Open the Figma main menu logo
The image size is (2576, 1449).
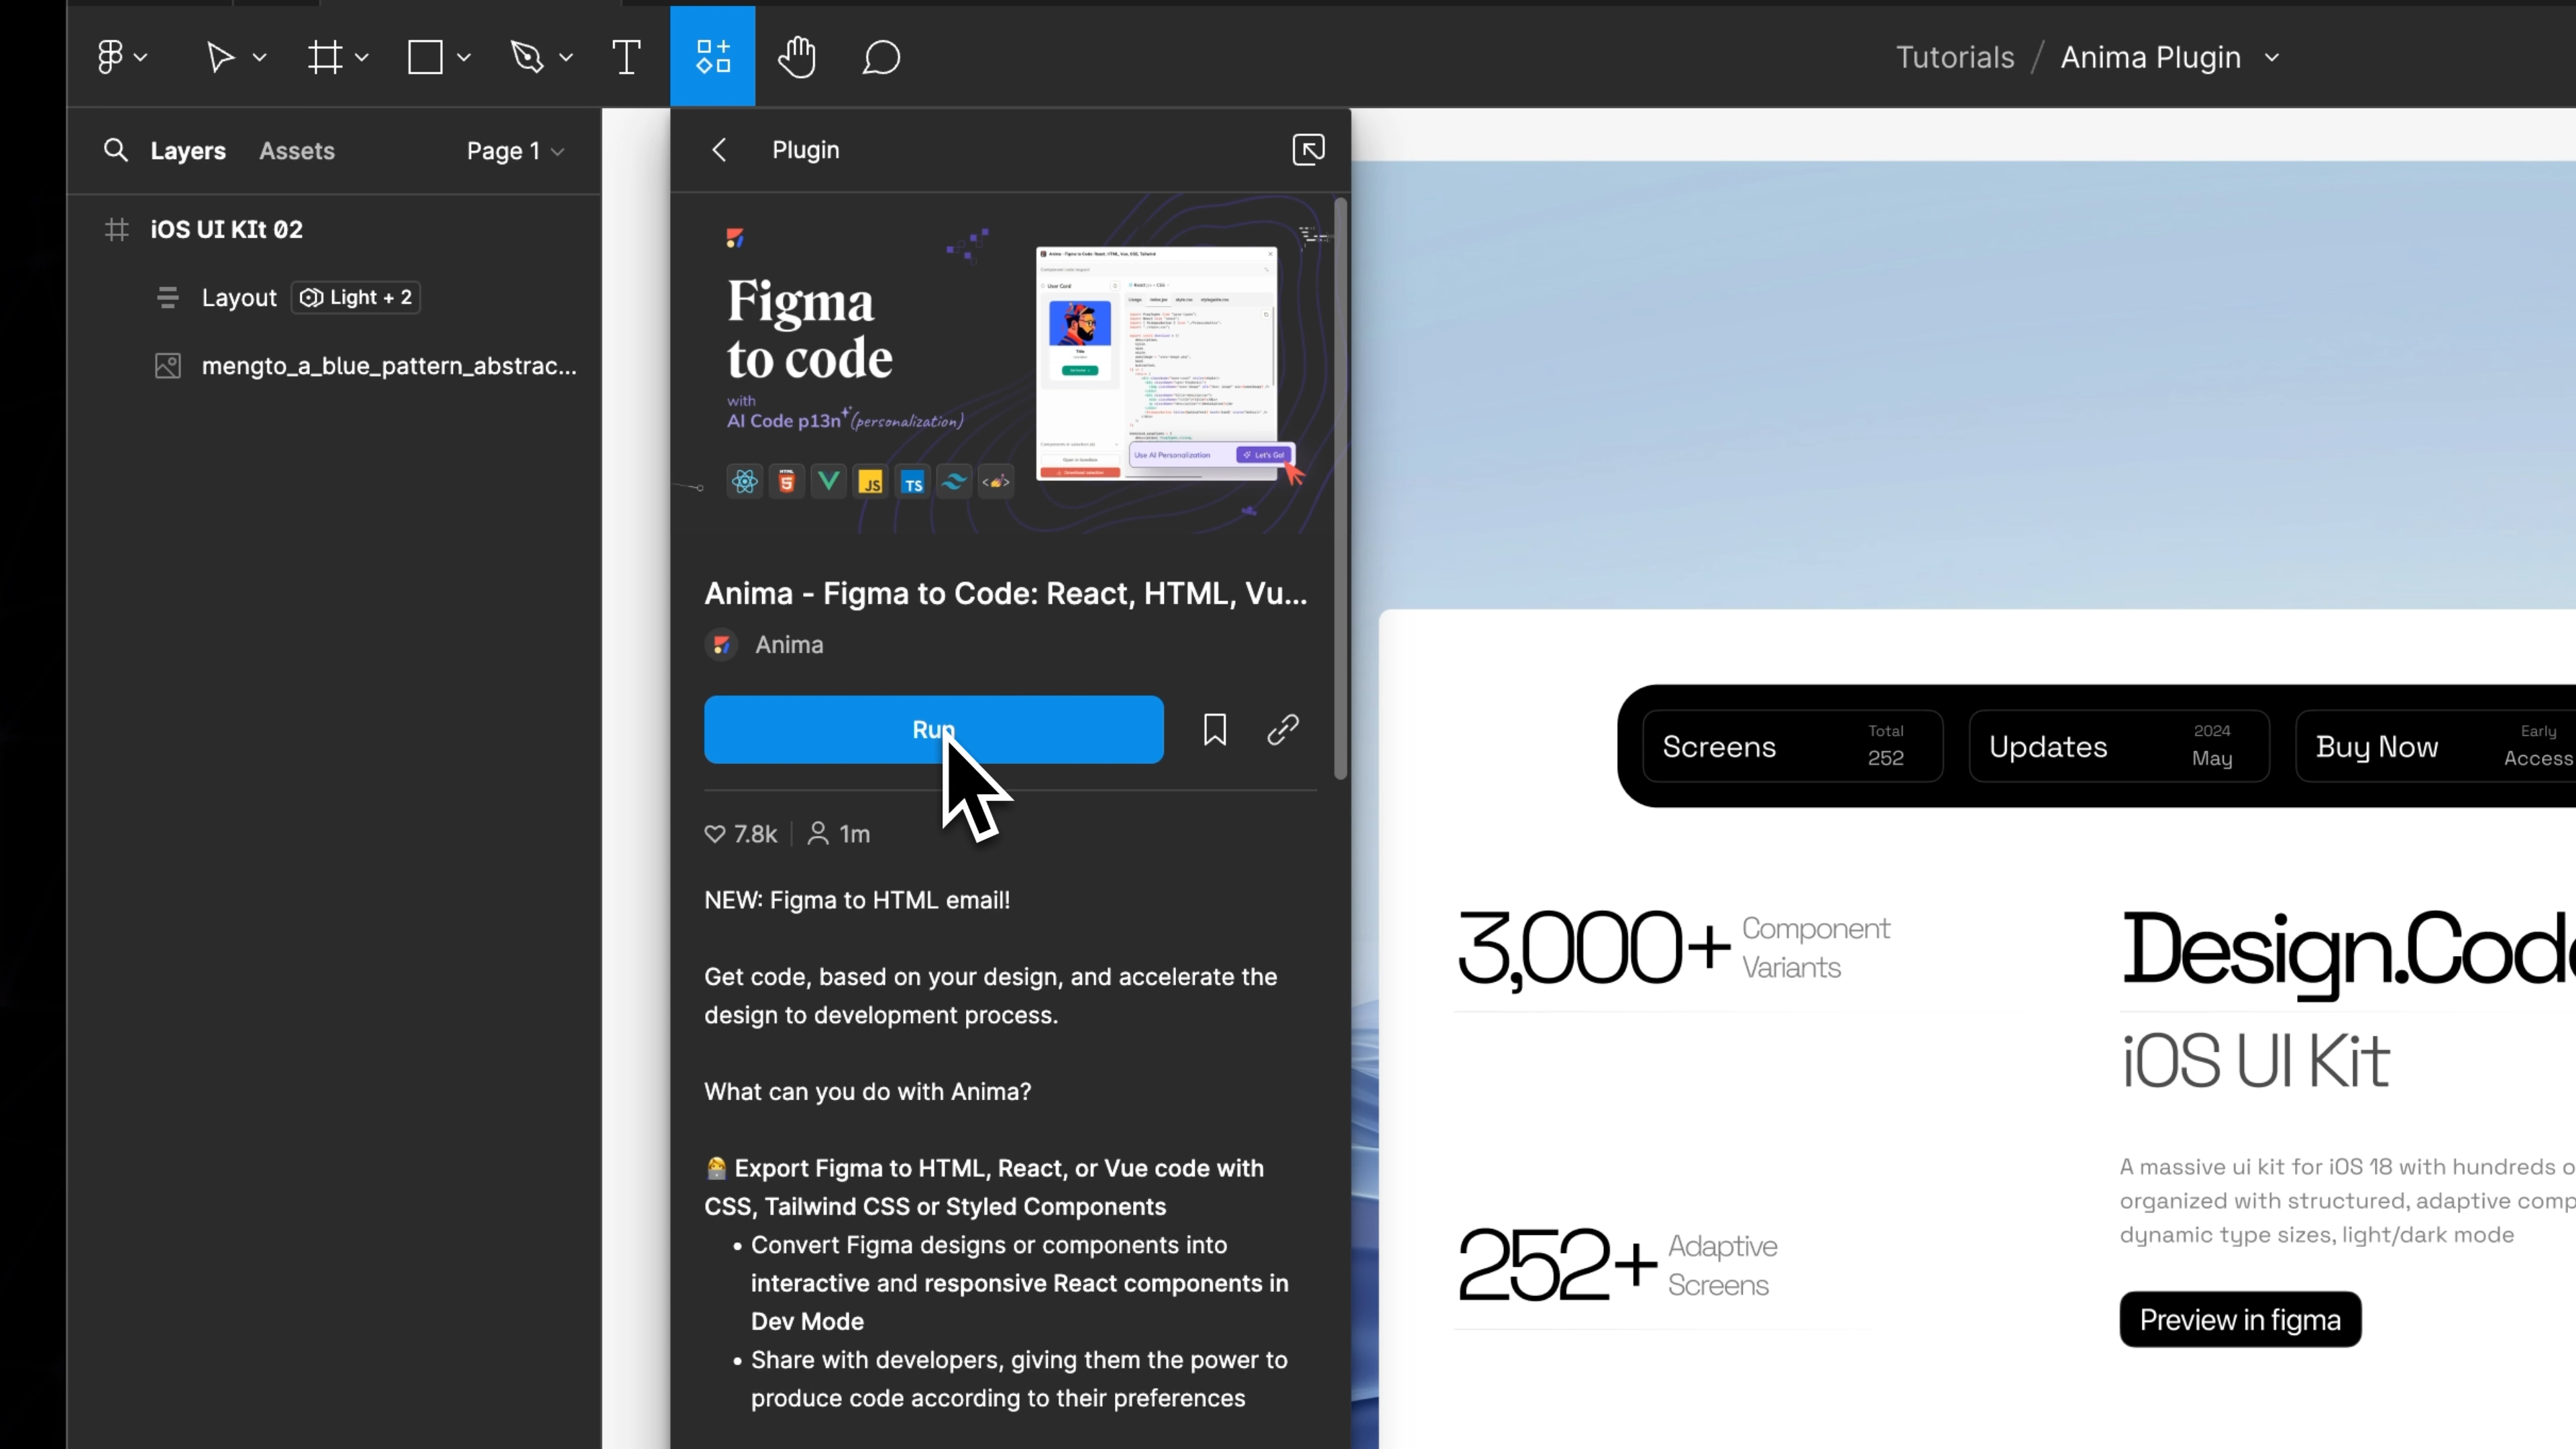[110, 57]
